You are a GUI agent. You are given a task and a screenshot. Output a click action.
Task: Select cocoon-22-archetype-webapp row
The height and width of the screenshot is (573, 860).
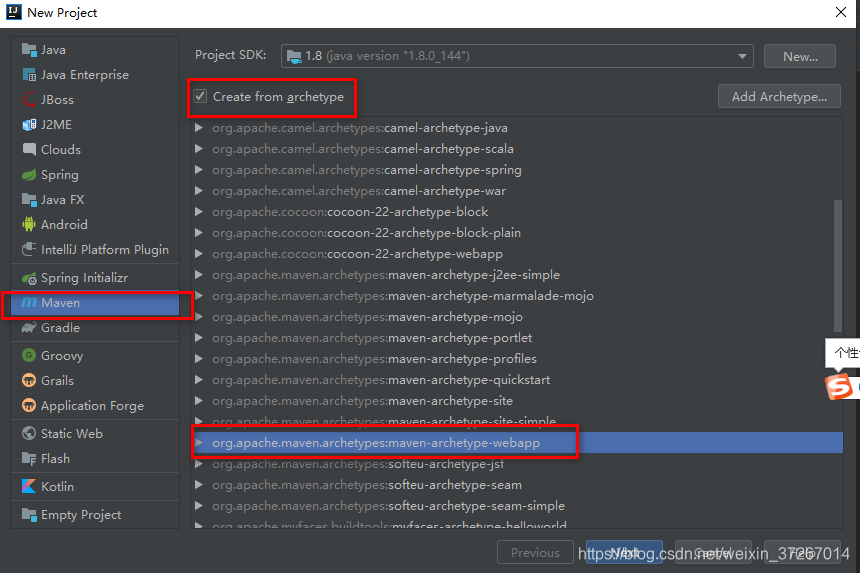tap(517, 254)
